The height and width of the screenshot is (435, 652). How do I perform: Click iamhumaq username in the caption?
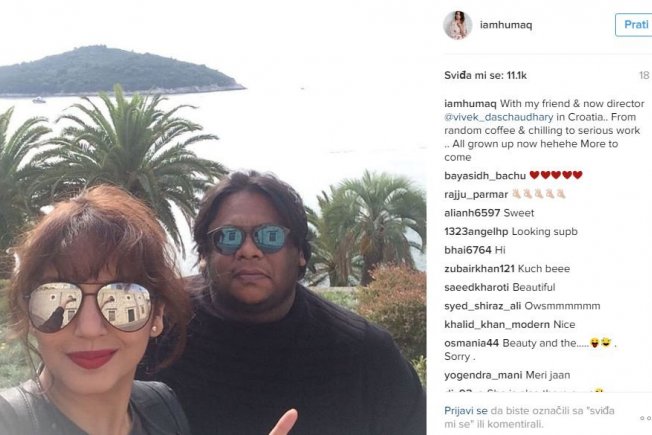pos(470,104)
